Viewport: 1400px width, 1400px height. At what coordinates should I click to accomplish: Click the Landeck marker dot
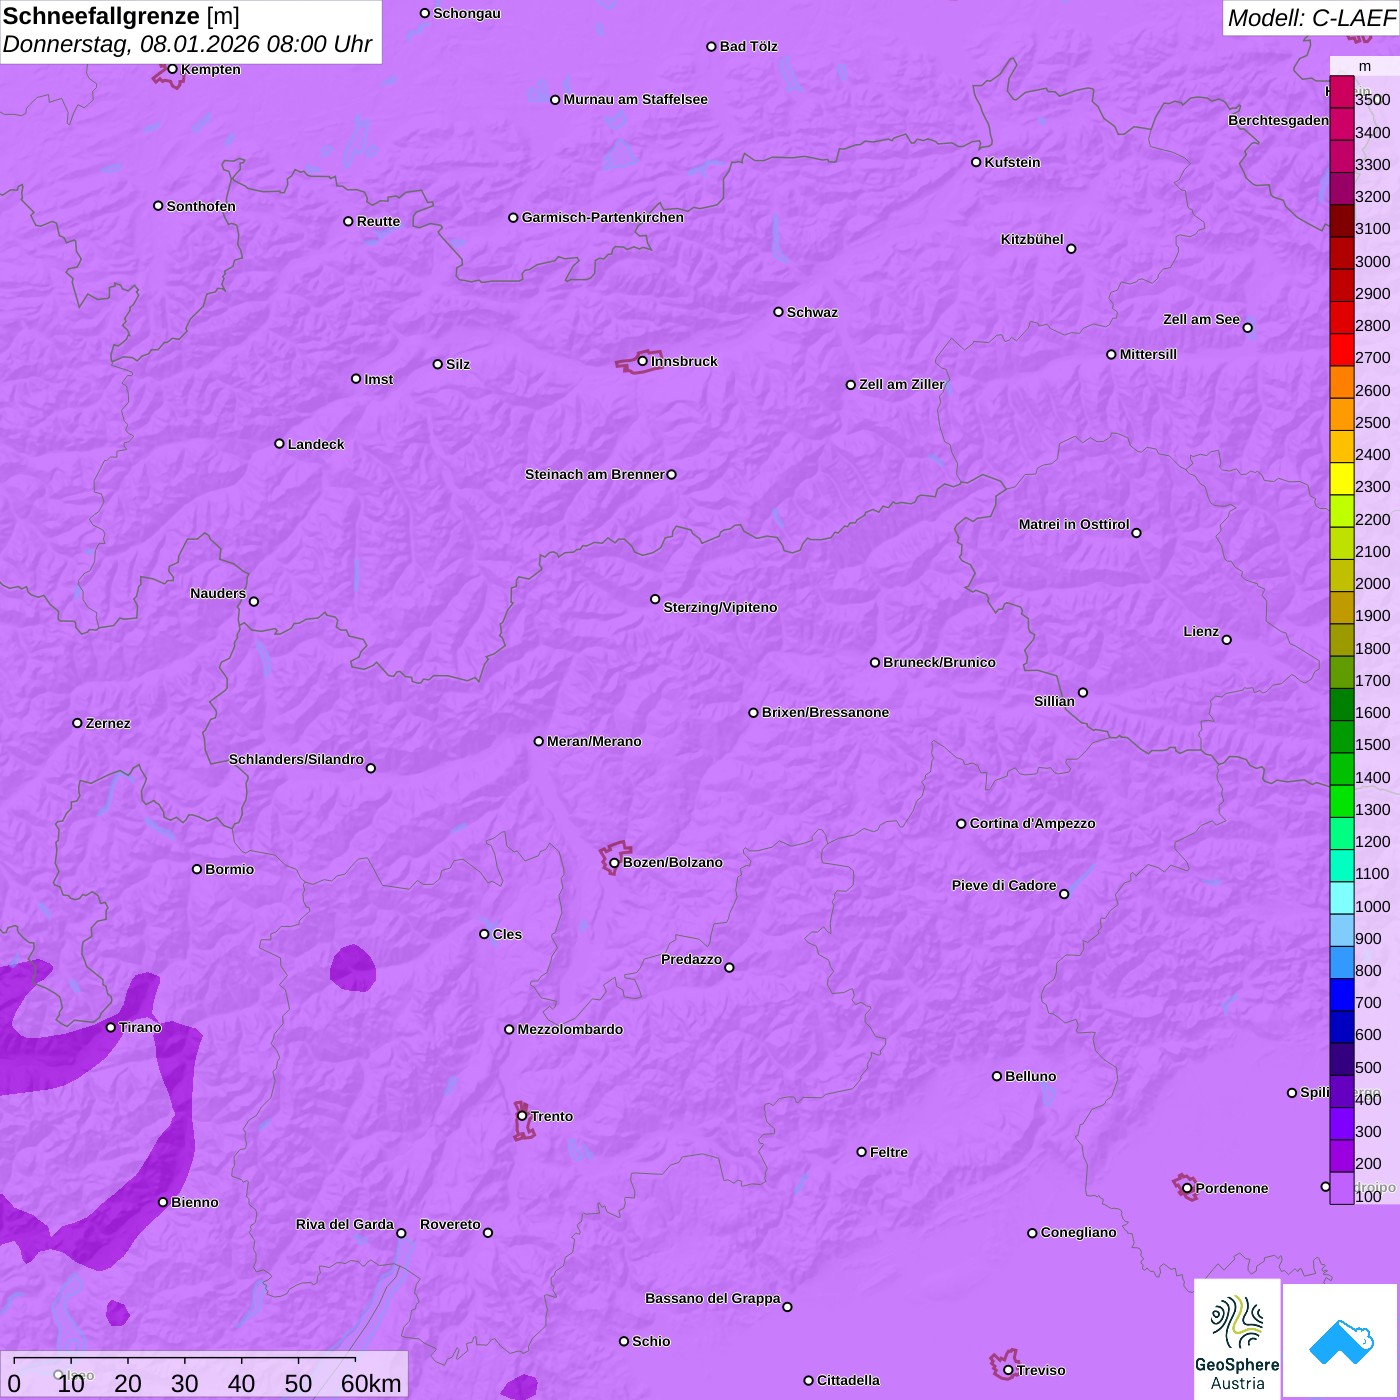click(x=280, y=444)
